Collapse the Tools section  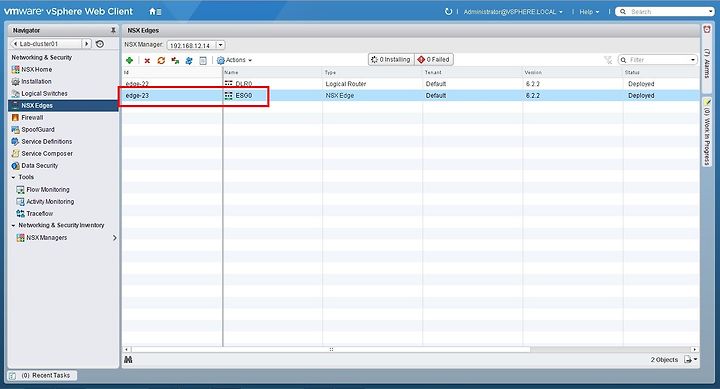coord(13,177)
